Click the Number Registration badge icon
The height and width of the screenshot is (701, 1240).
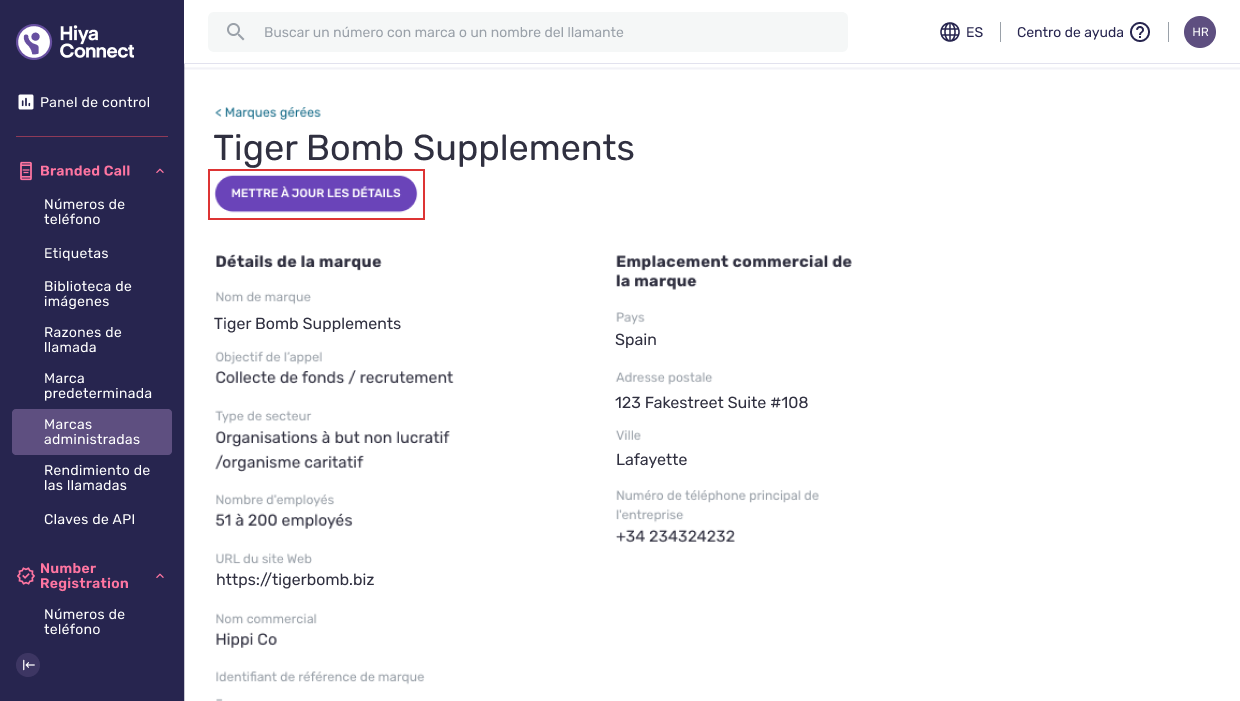[x=26, y=576]
